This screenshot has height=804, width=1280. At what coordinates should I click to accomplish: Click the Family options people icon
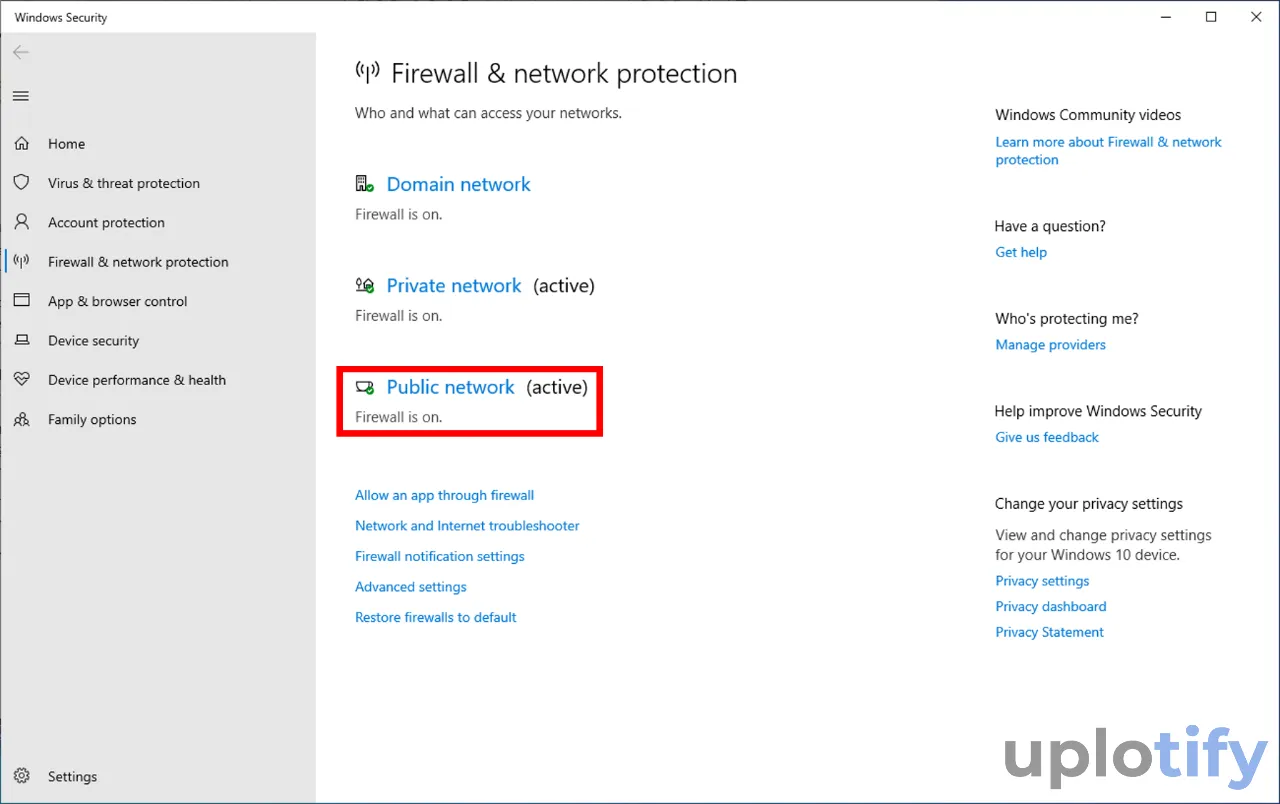point(22,420)
